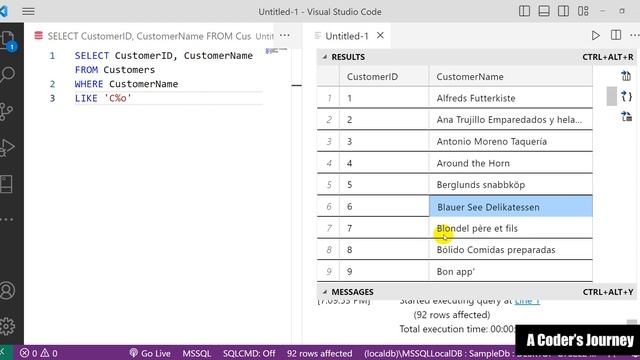Switch to SELECT CustomerID query editor tab
Viewport: 640px width, 360px height.
(149, 36)
